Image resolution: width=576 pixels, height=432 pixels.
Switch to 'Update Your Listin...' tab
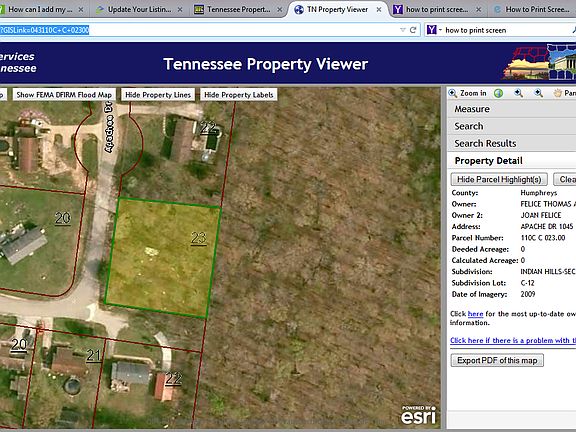click(140, 10)
